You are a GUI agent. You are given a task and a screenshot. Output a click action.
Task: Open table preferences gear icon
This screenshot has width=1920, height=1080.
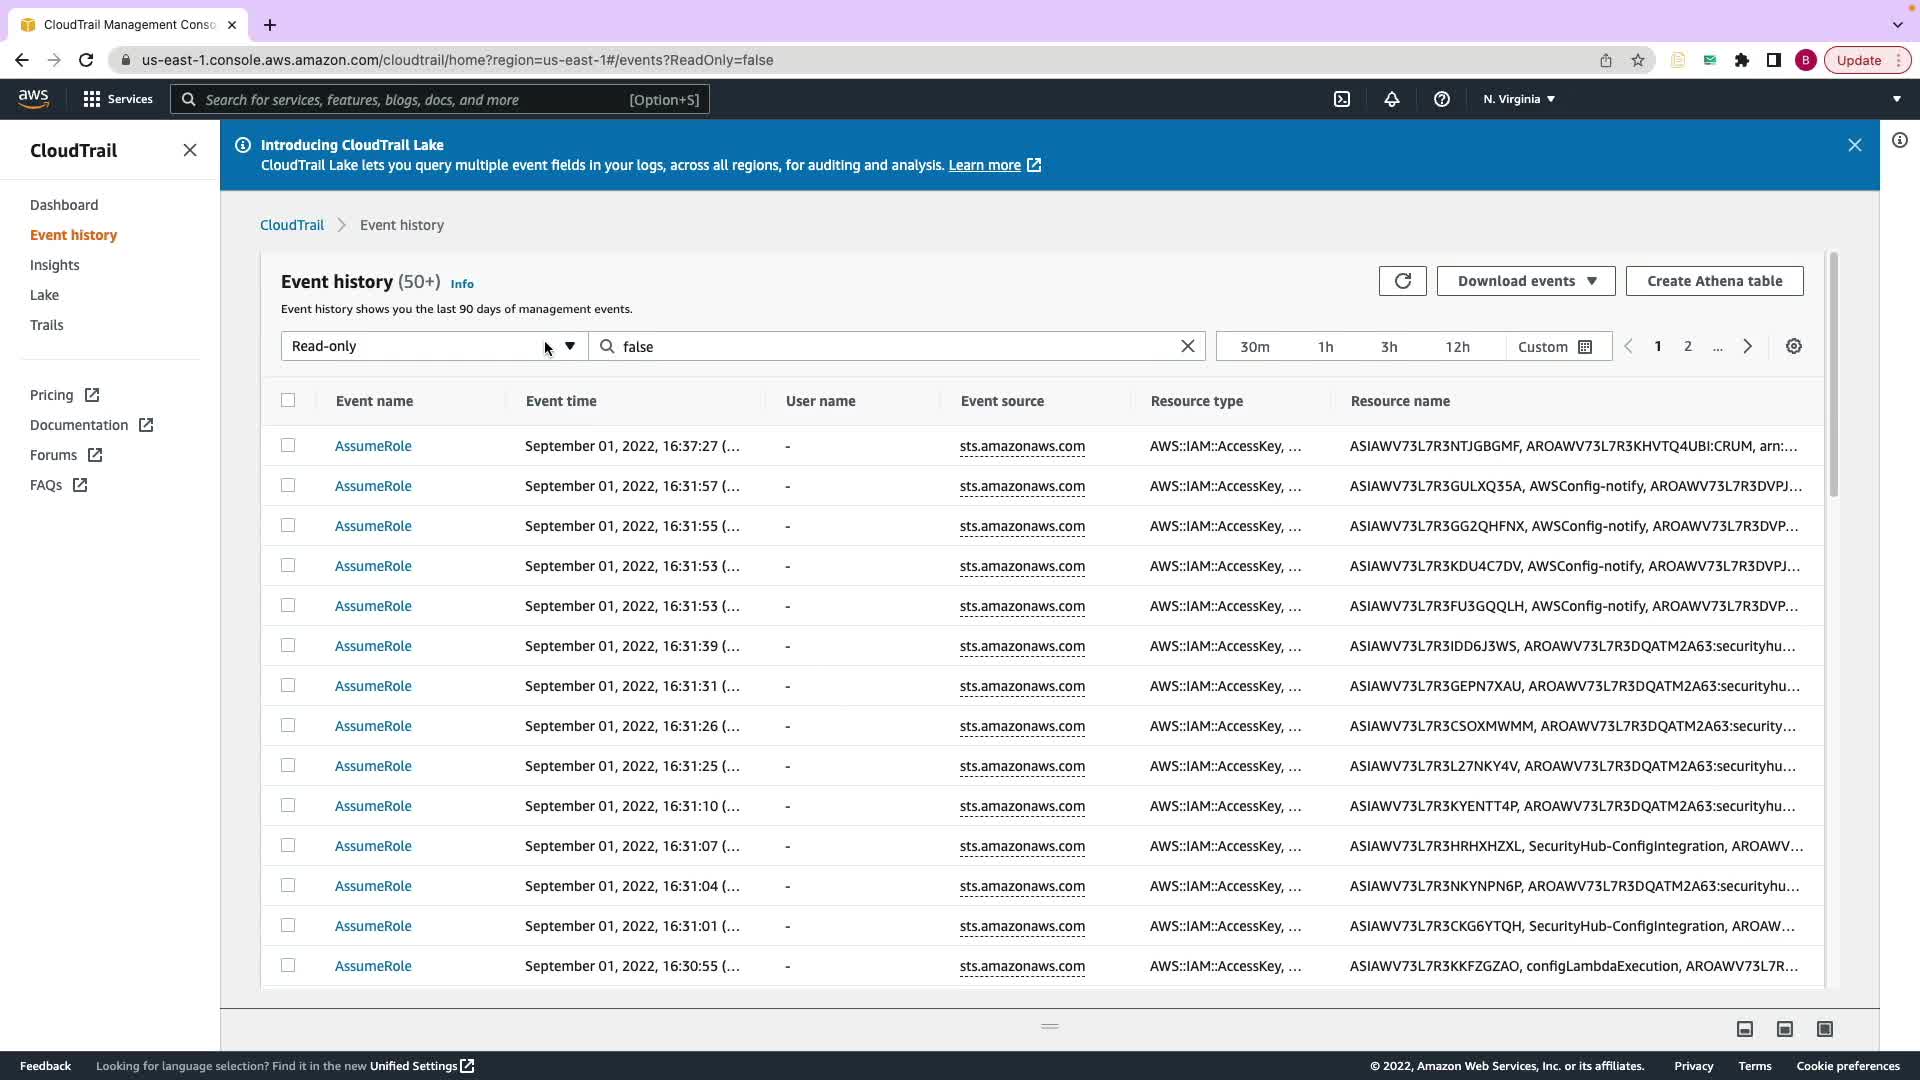tap(1793, 346)
